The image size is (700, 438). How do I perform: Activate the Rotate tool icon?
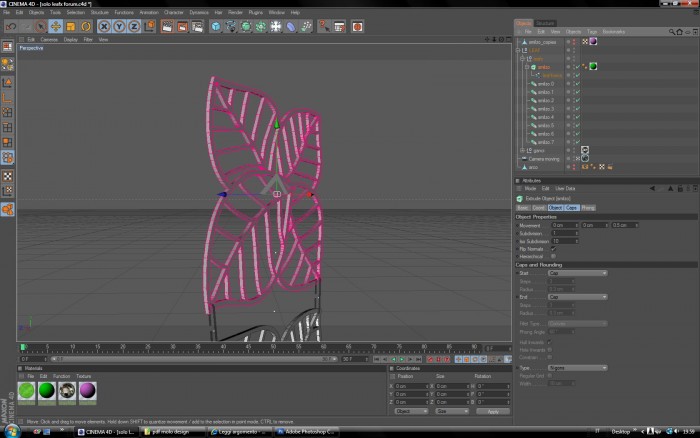[86, 26]
